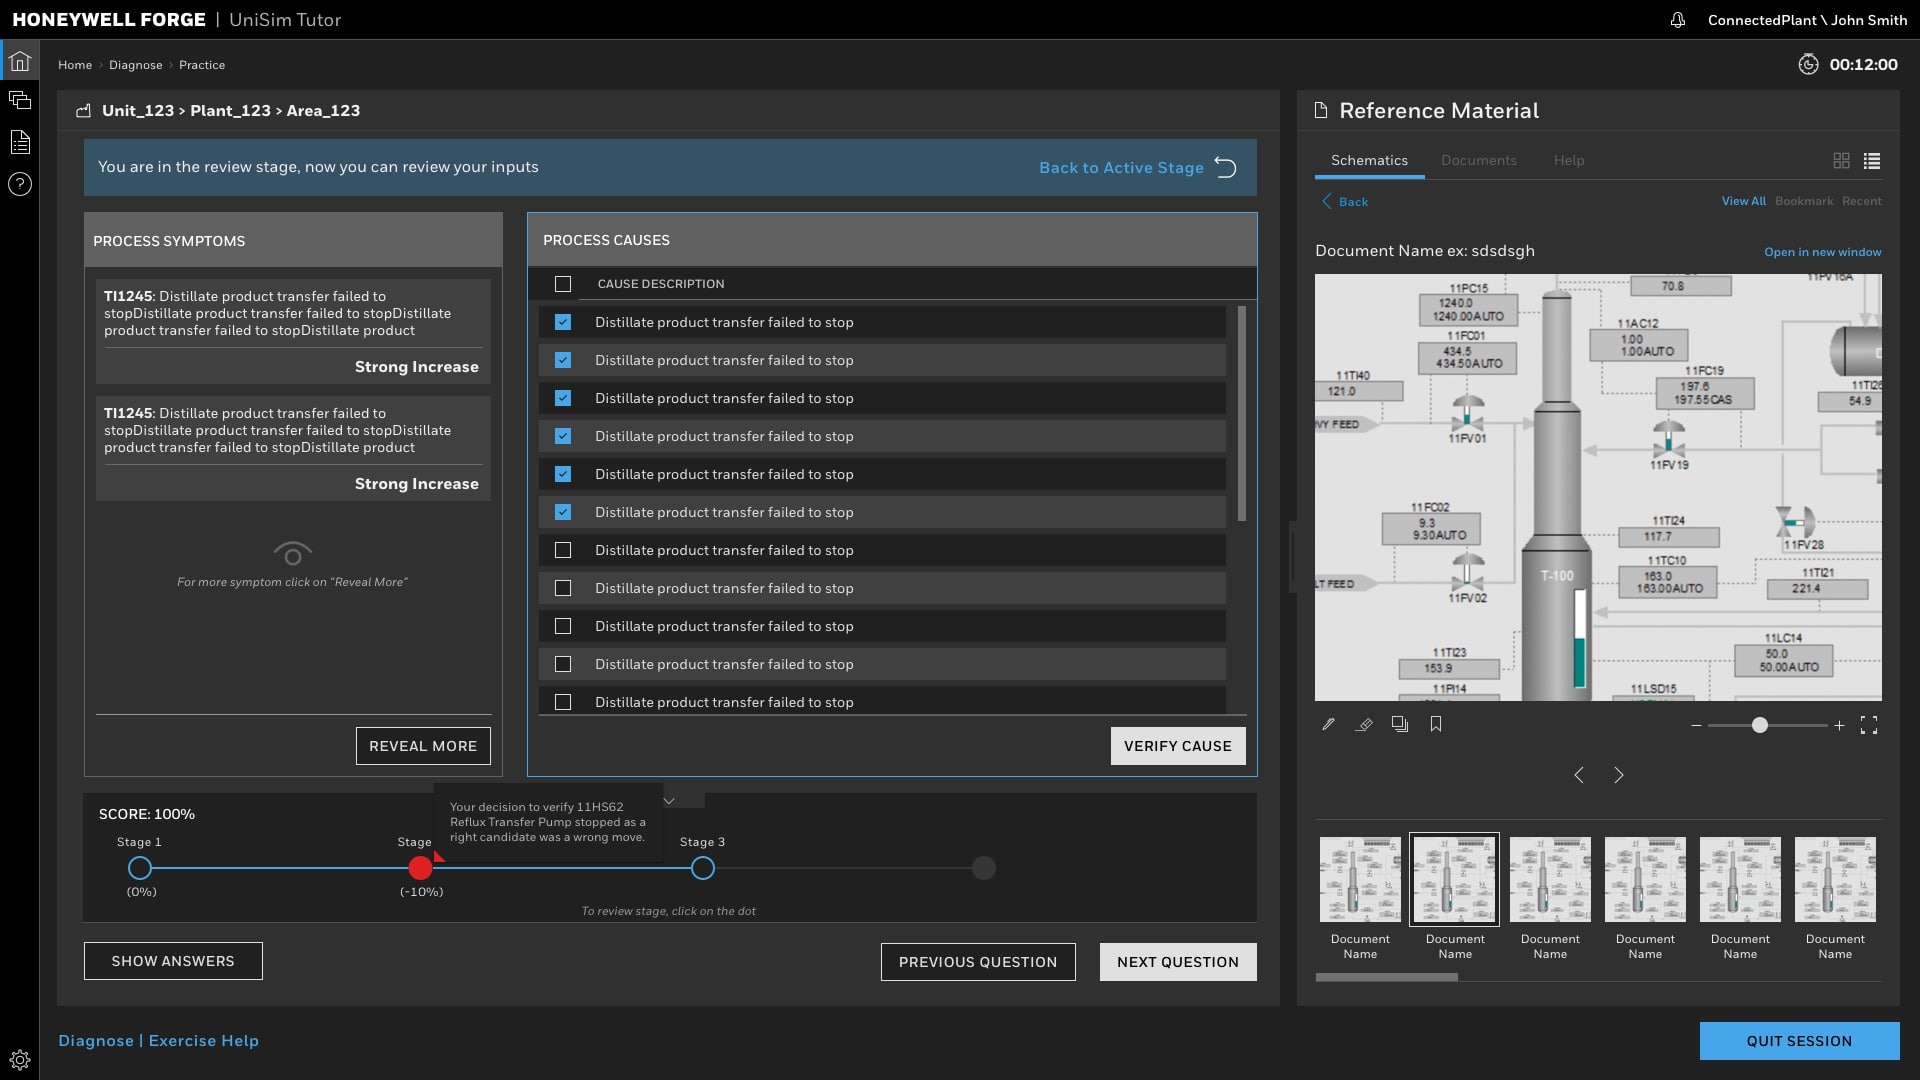This screenshot has height=1080, width=1920.
Task: Select the Recent filter
Action: [x=1861, y=201]
